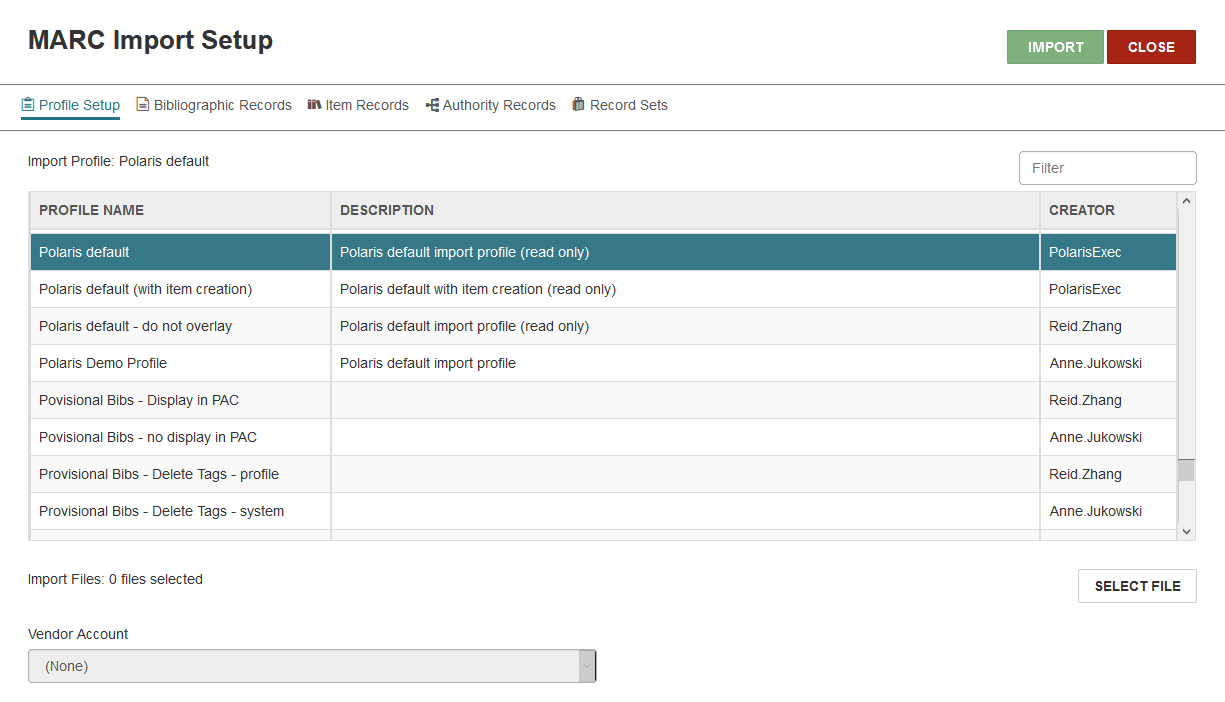
Task: Click the Record Sets icon
Action: pos(578,105)
